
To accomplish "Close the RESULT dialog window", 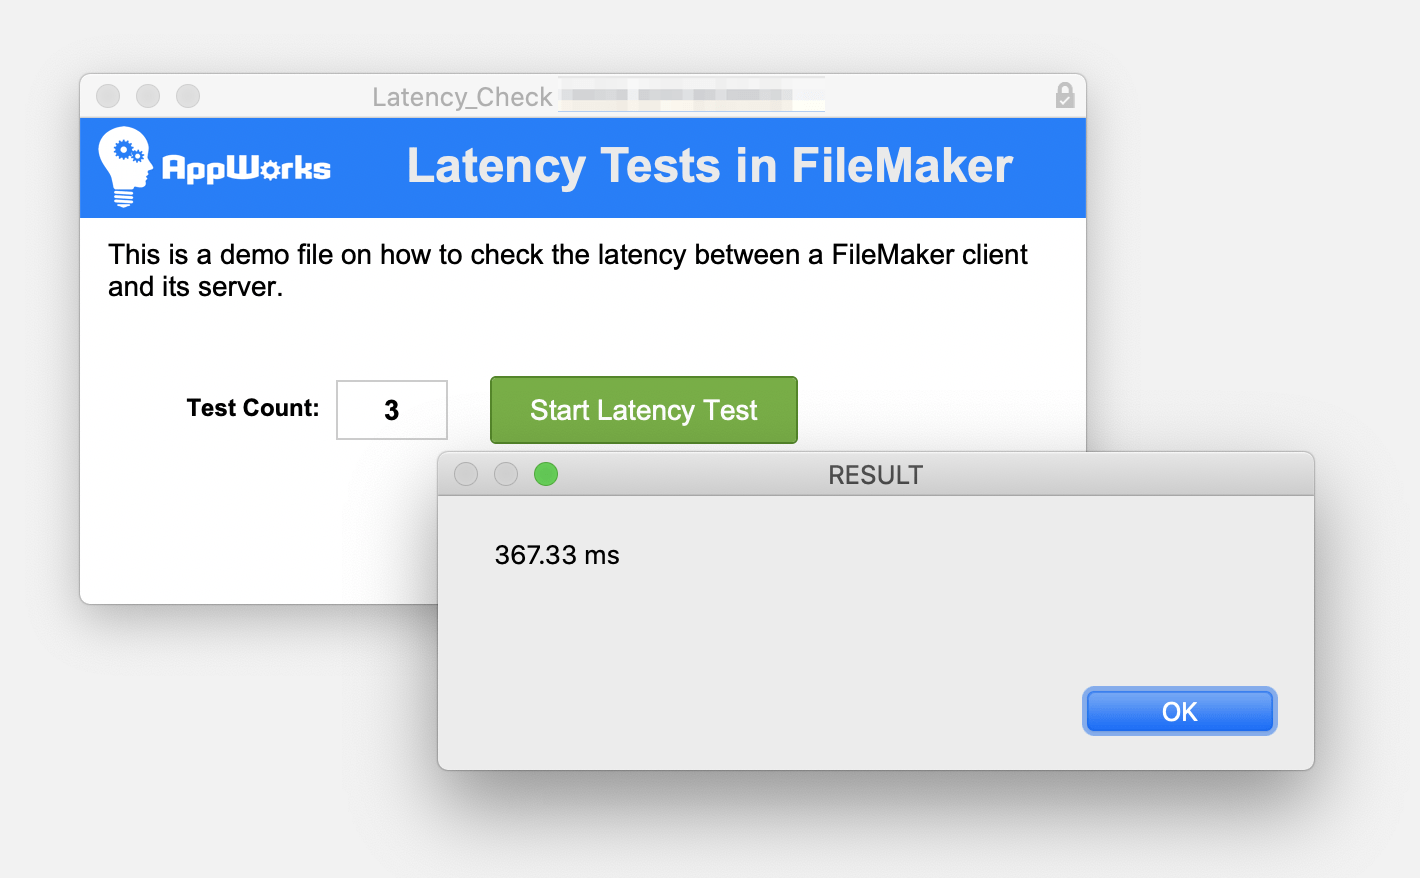I will [x=466, y=474].
